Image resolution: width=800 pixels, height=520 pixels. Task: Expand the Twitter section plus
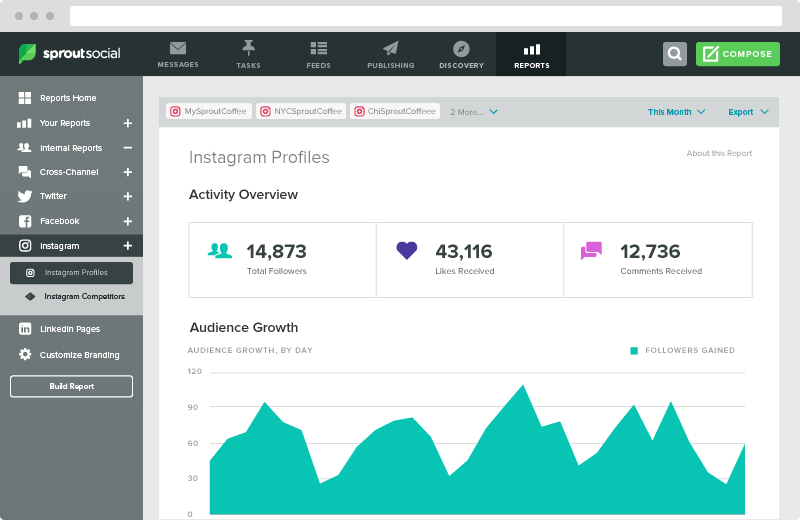[128, 196]
